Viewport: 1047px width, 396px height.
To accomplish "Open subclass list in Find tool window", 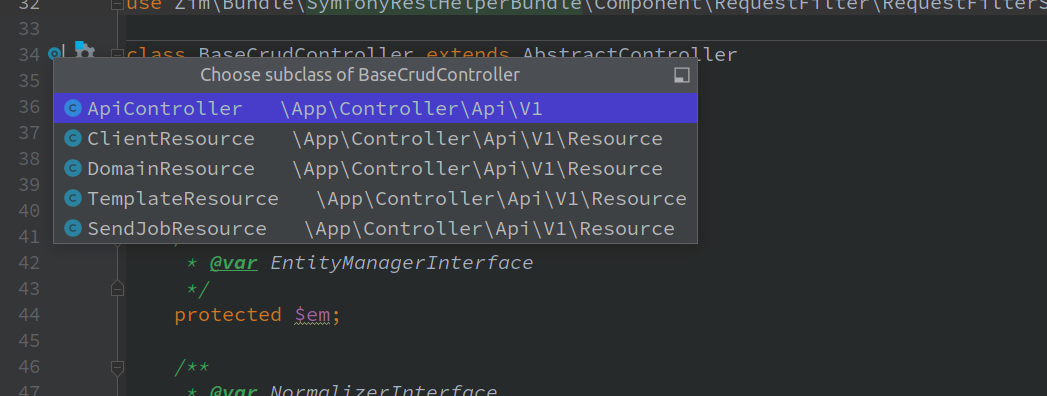I will coord(681,75).
